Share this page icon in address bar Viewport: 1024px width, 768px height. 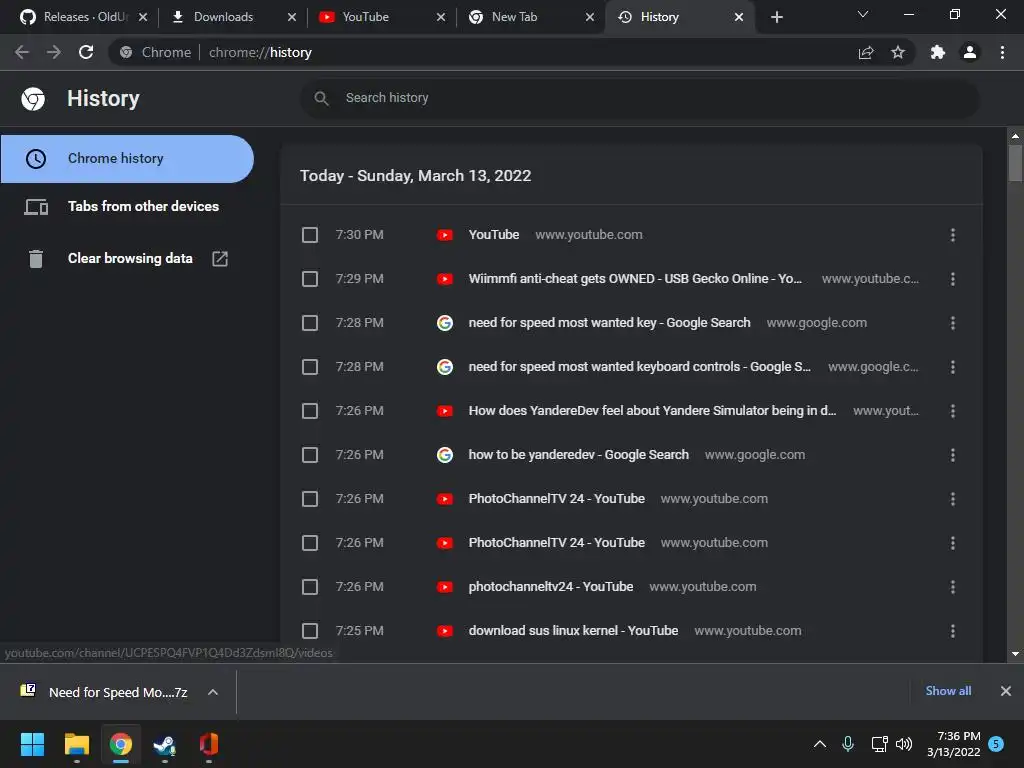click(866, 52)
